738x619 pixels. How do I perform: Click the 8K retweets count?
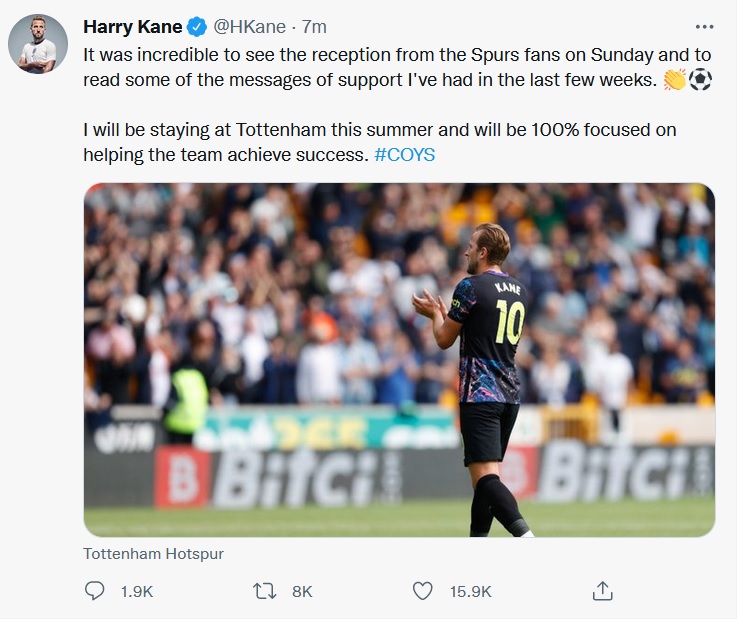tap(301, 592)
